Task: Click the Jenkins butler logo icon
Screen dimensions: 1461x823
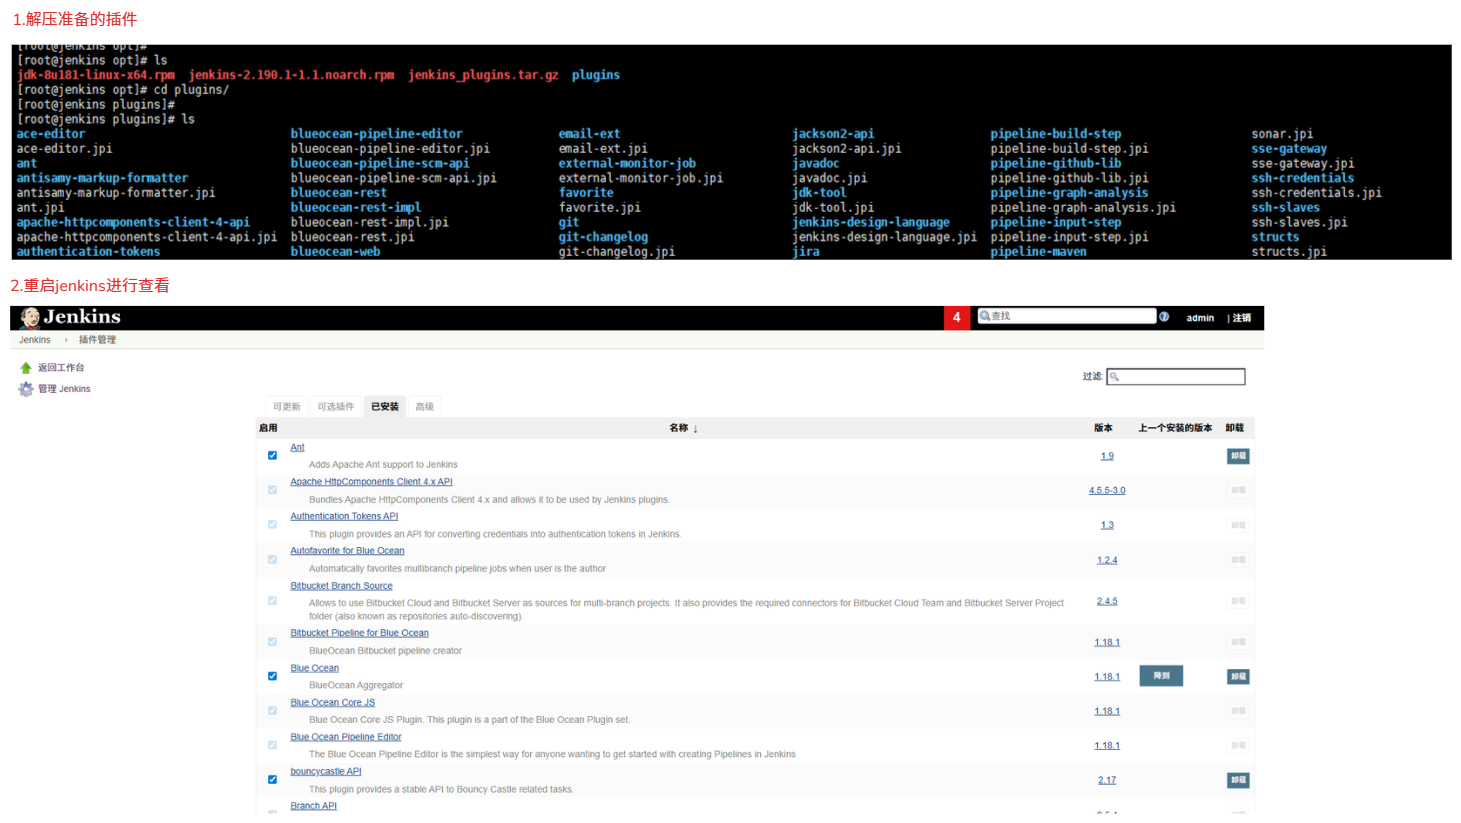Action: [30, 318]
